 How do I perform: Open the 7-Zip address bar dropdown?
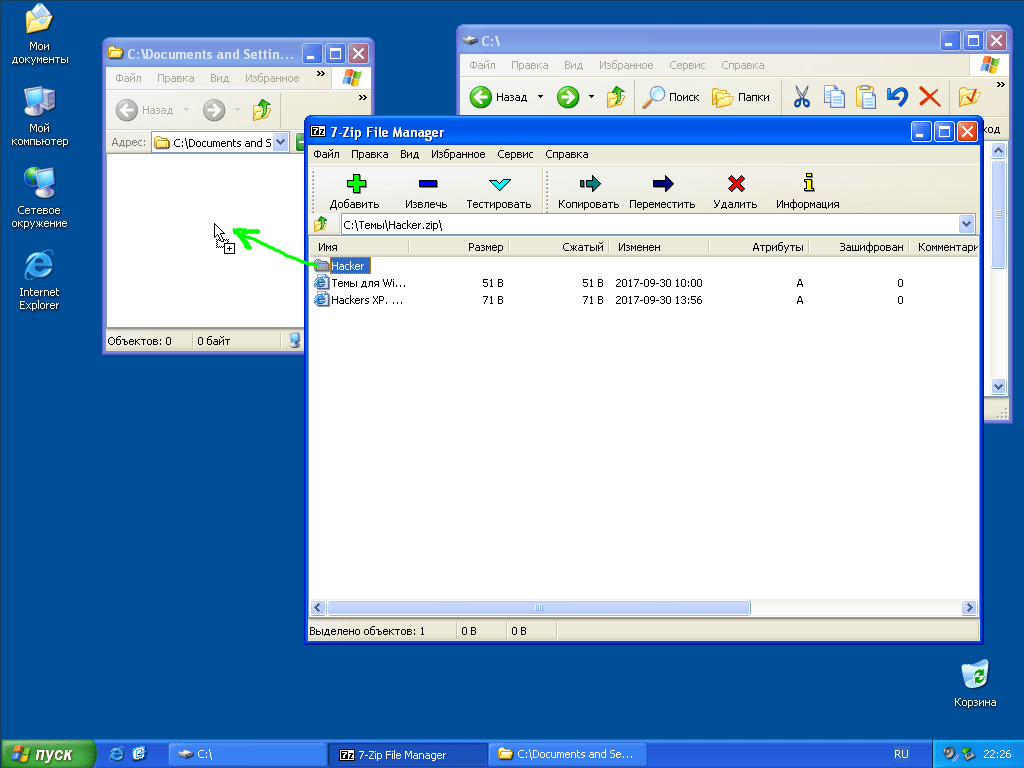[x=965, y=224]
